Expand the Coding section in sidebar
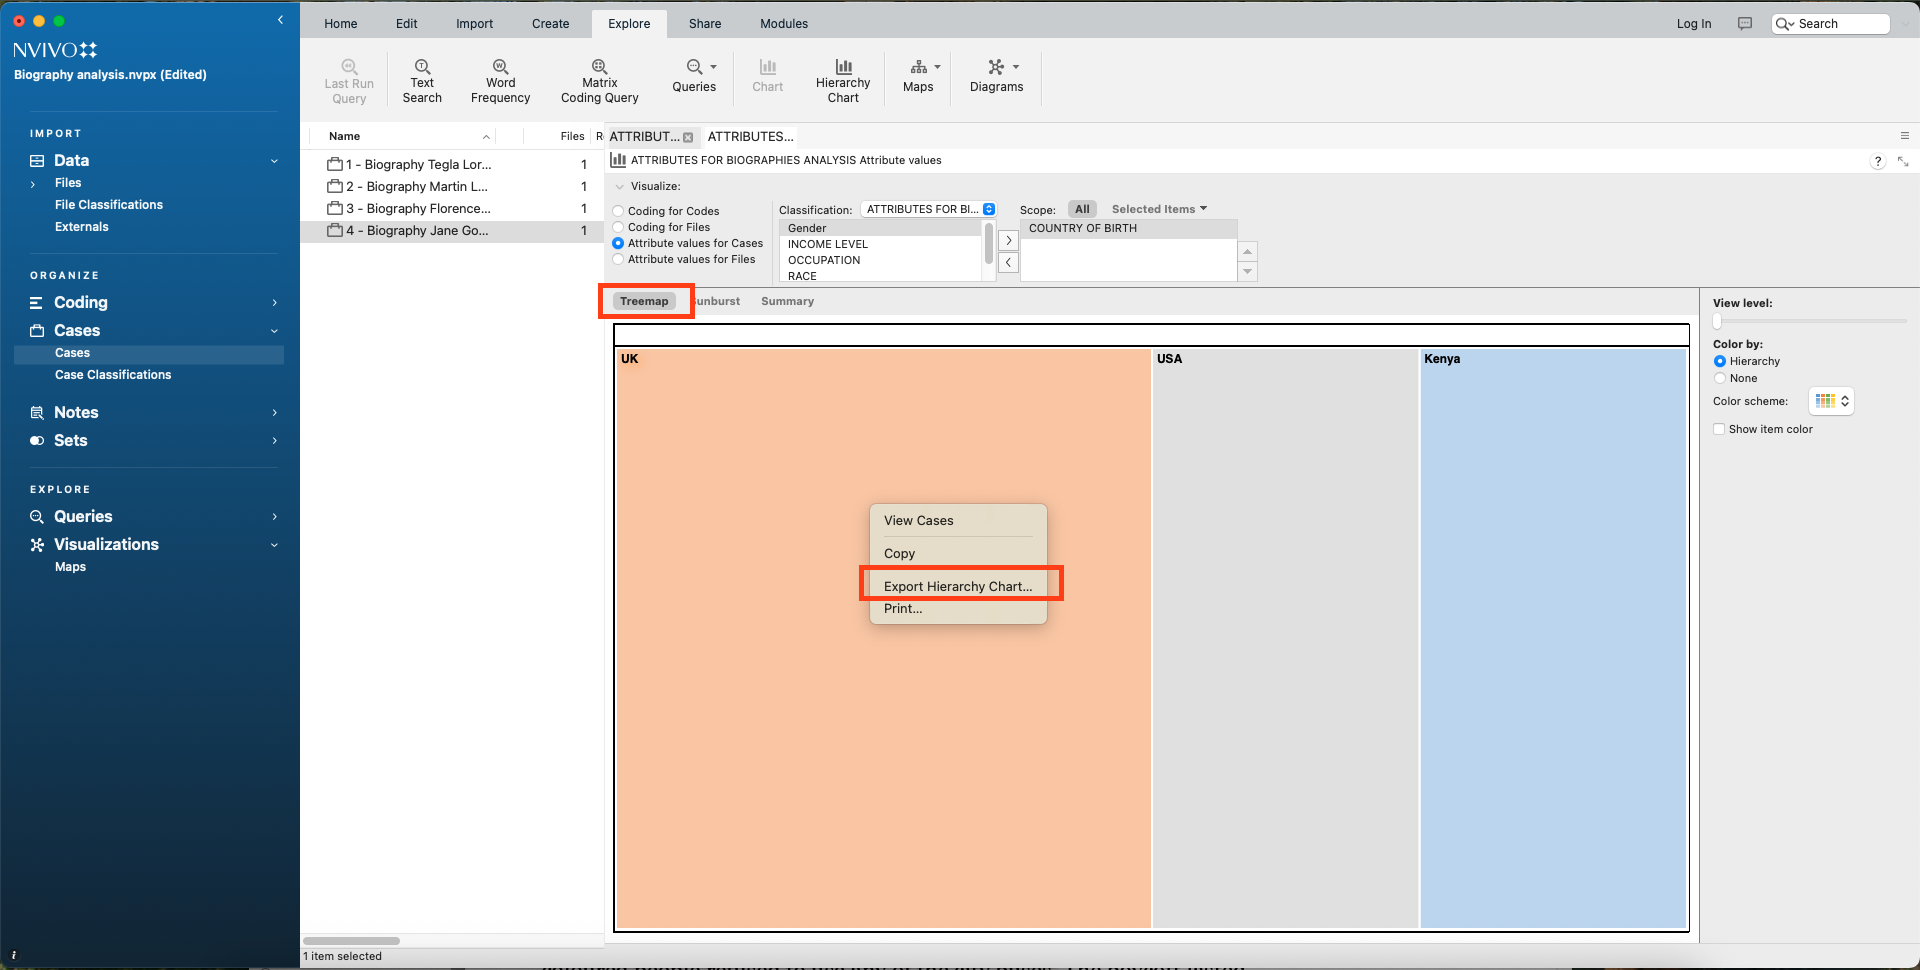The image size is (1920, 970). 274,303
